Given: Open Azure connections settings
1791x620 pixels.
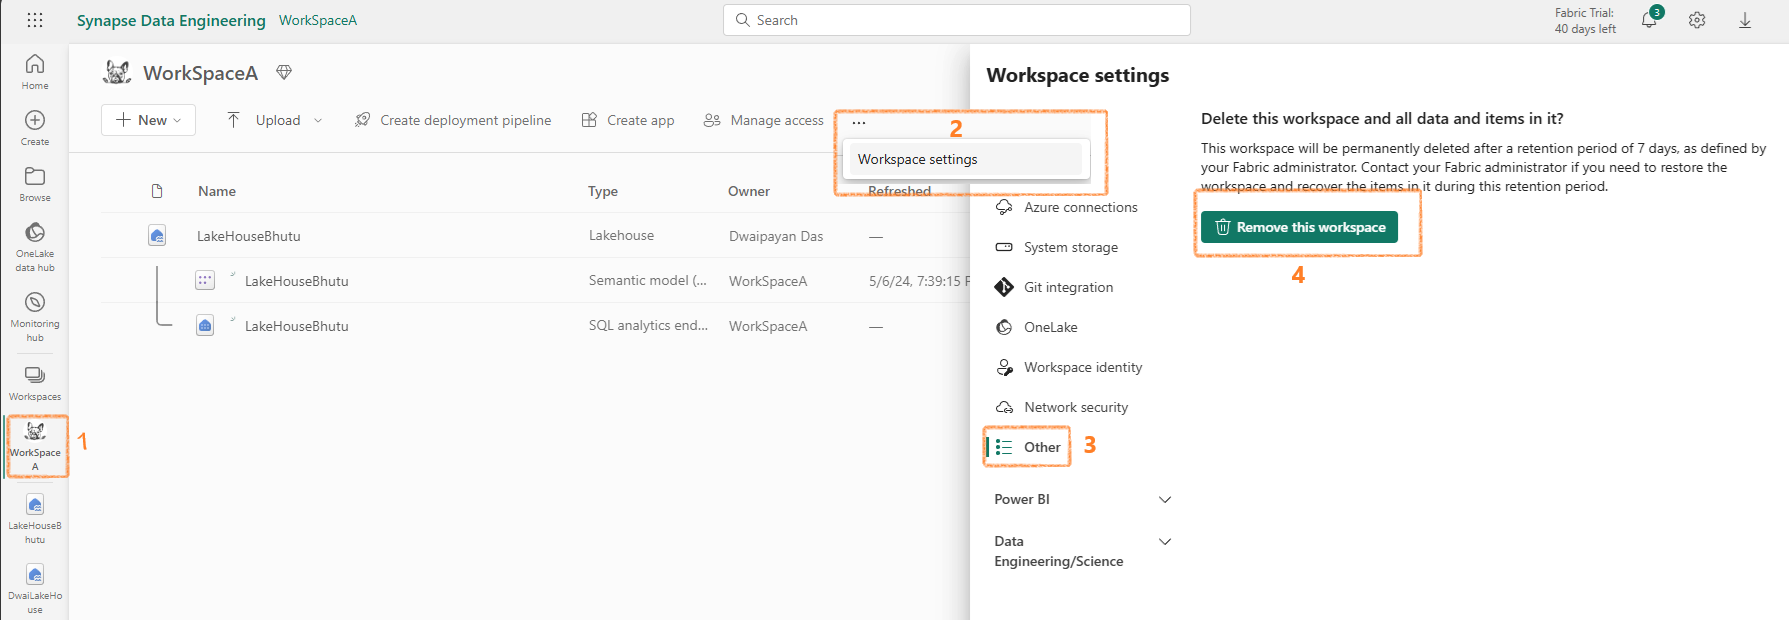Looking at the screenshot, I should 1067,207.
